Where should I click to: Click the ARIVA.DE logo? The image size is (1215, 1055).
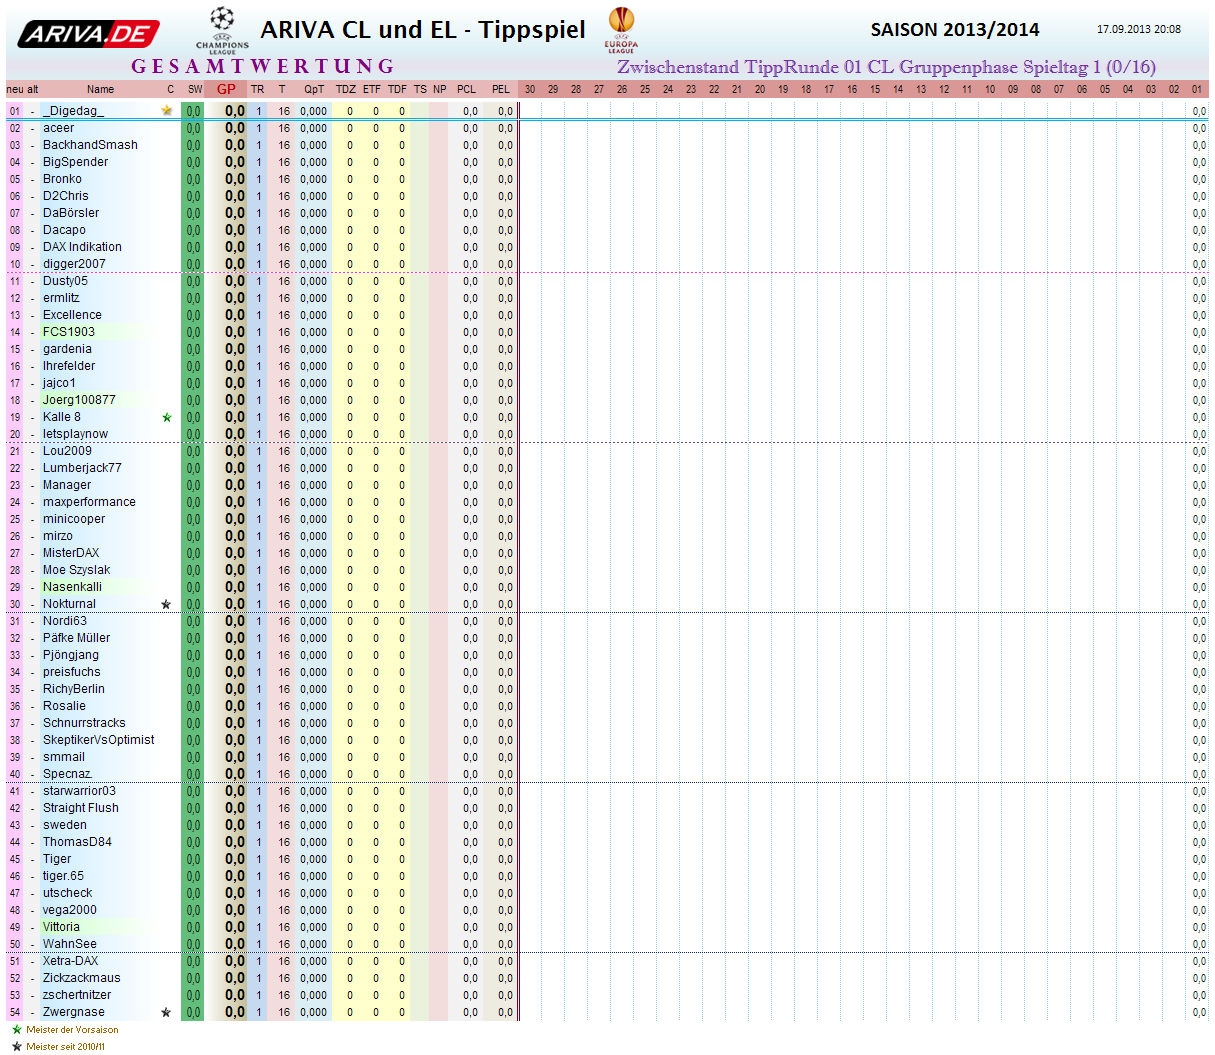(x=88, y=34)
